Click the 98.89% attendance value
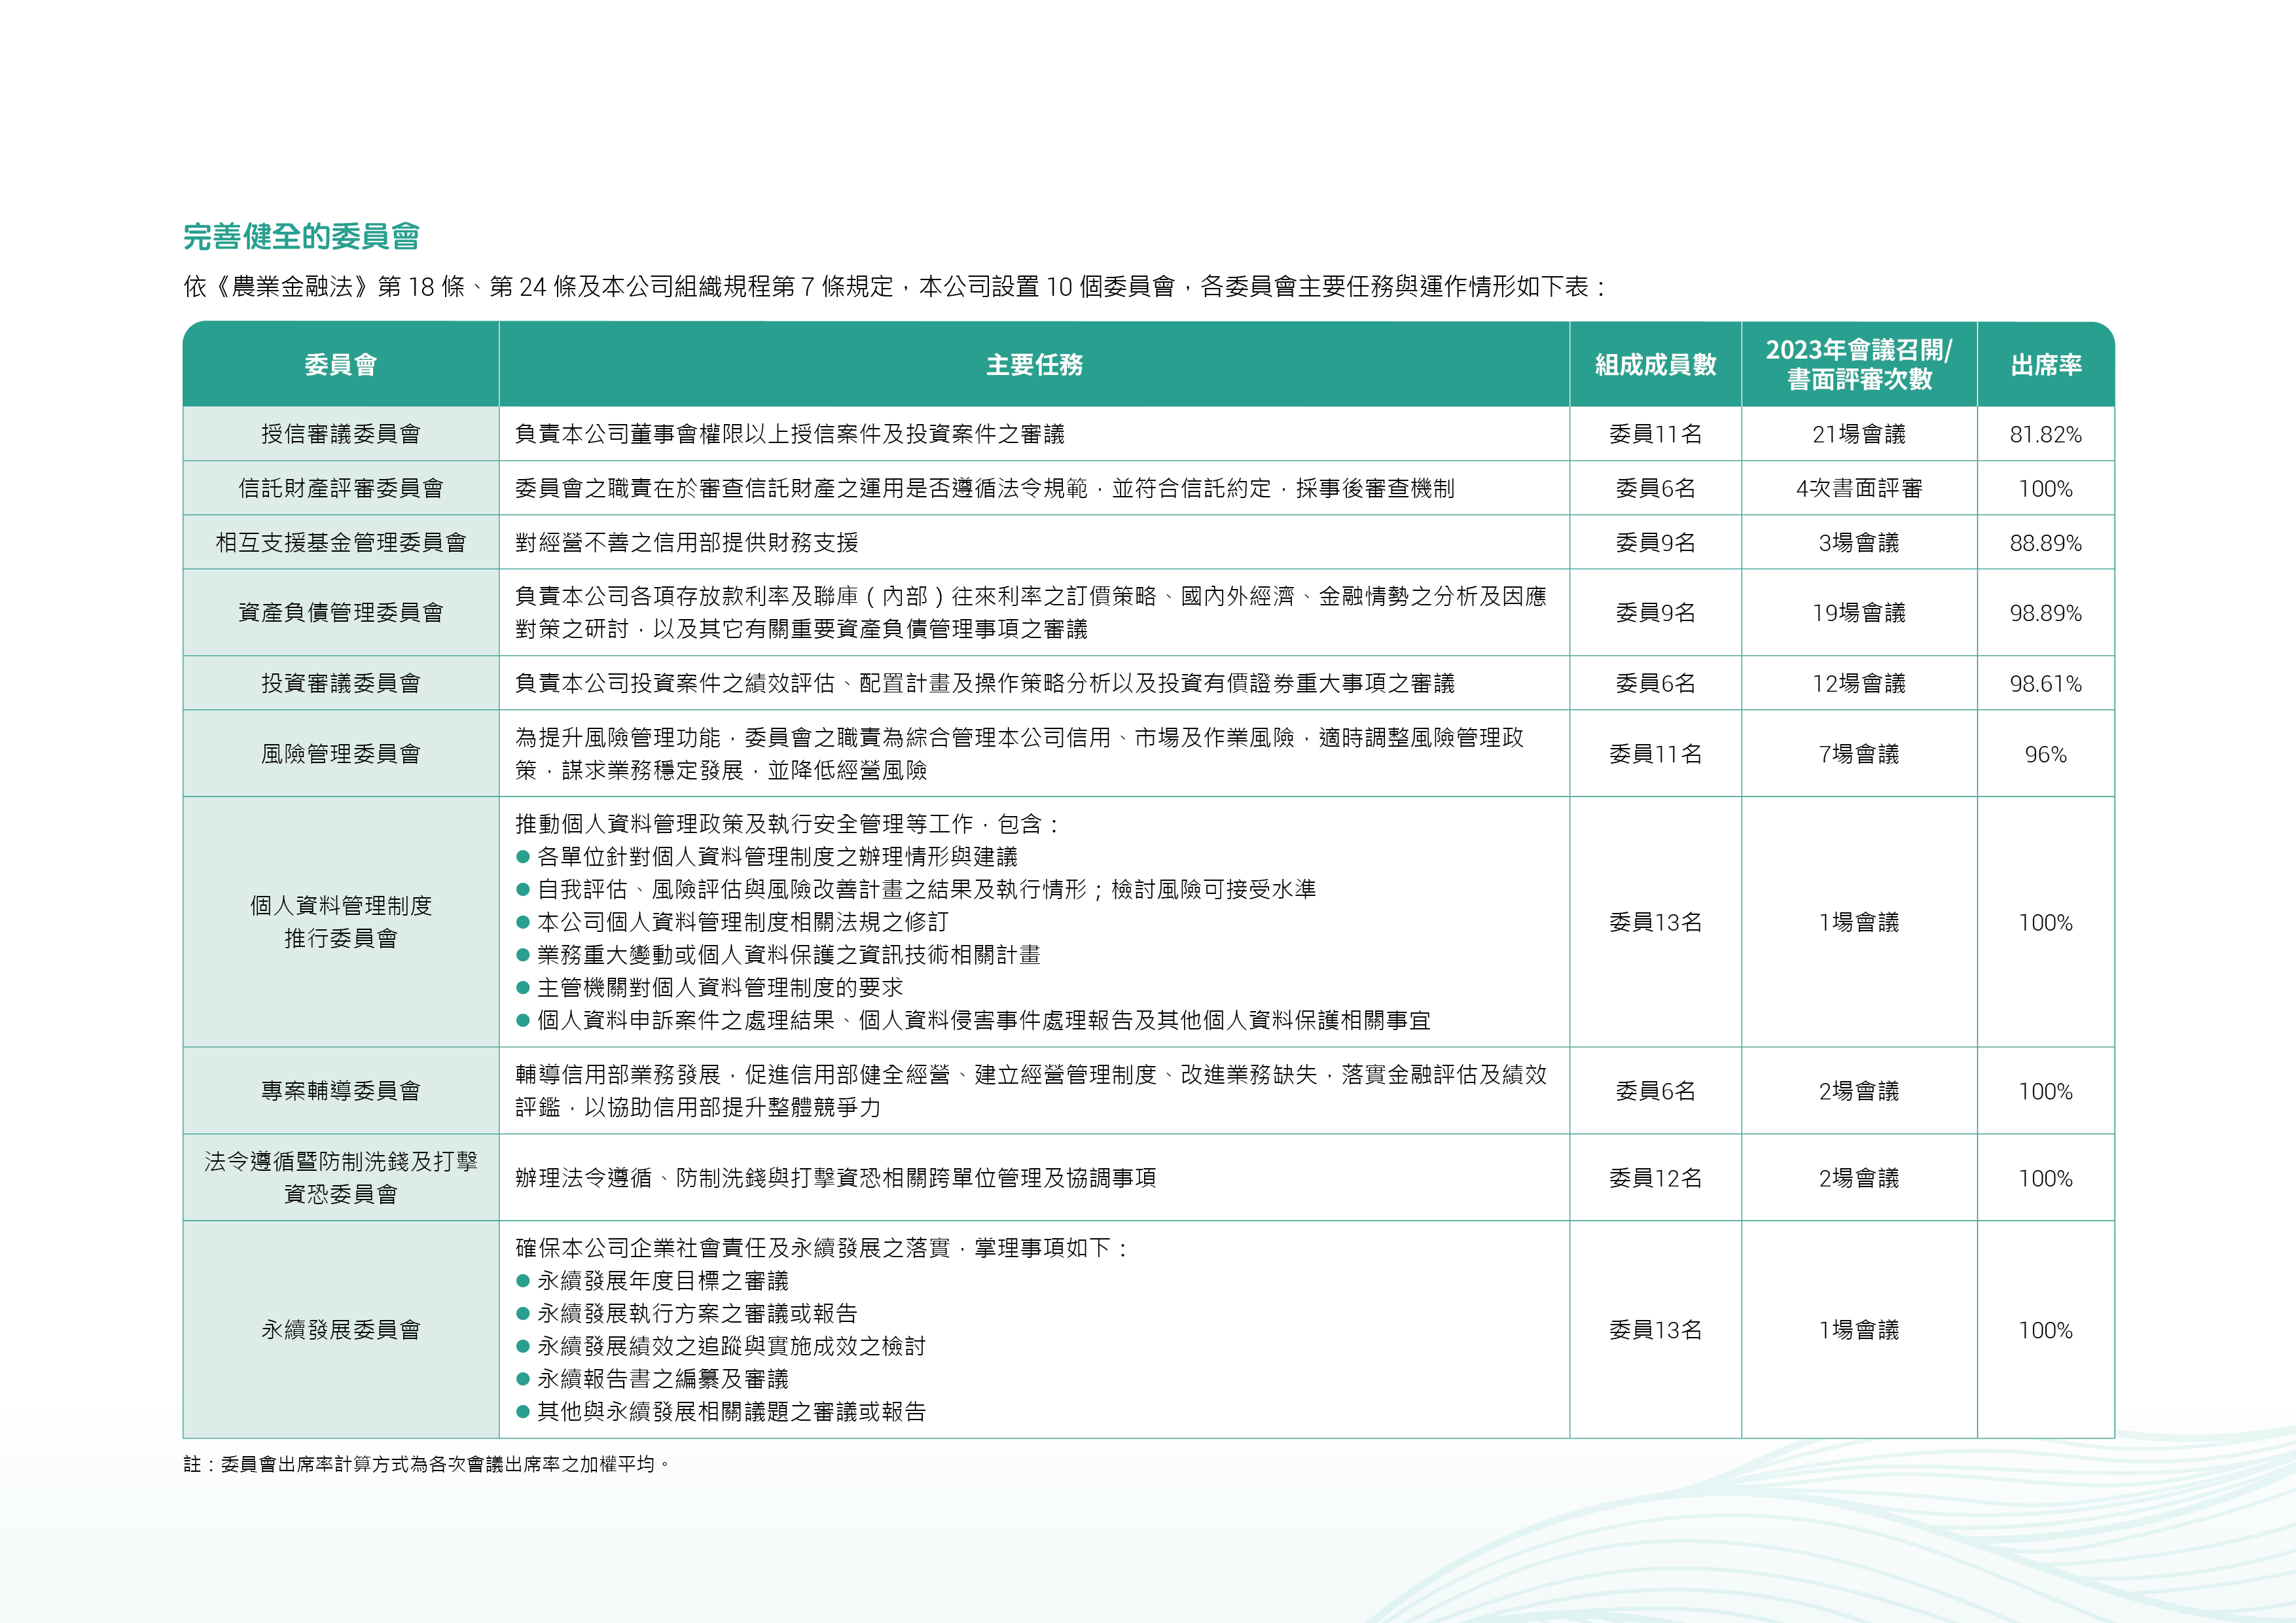Image resolution: width=2296 pixels, height=1623 pixels. 2046,613
